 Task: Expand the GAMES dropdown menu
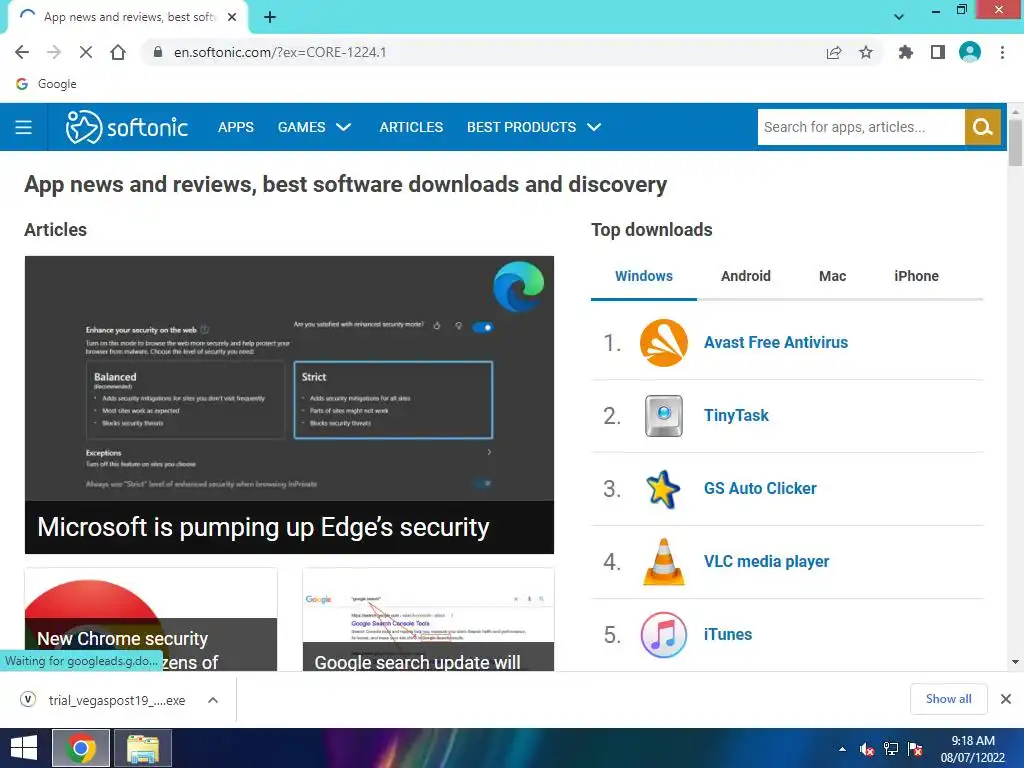click(x=315, y=127)
